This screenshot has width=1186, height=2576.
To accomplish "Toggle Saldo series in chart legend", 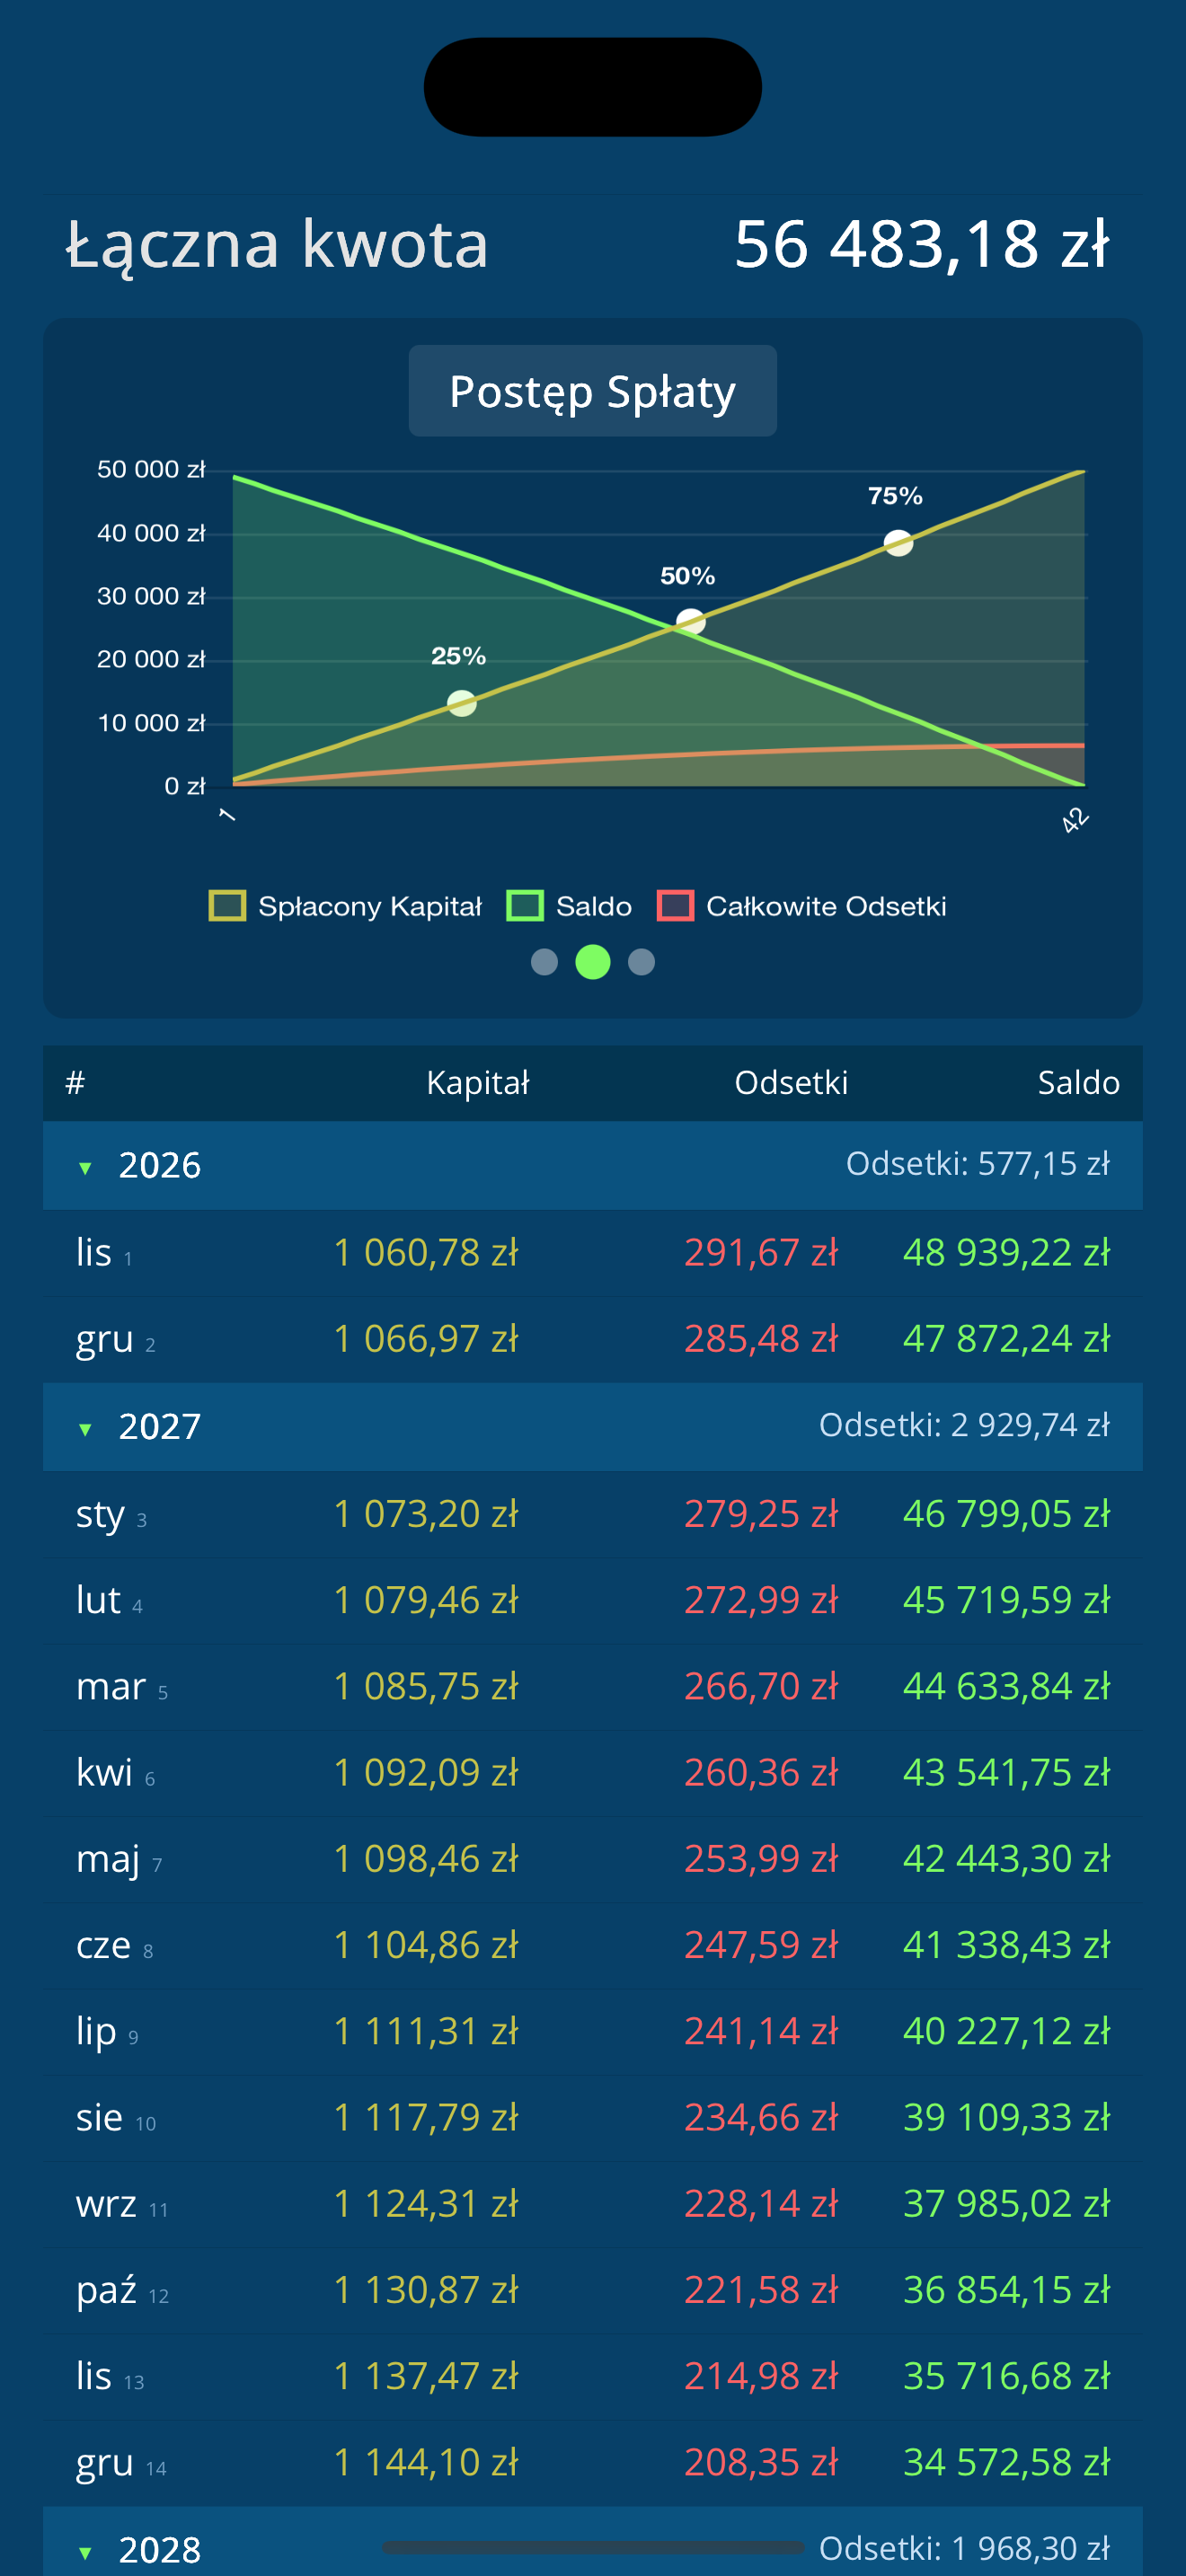I will point(569,906).
